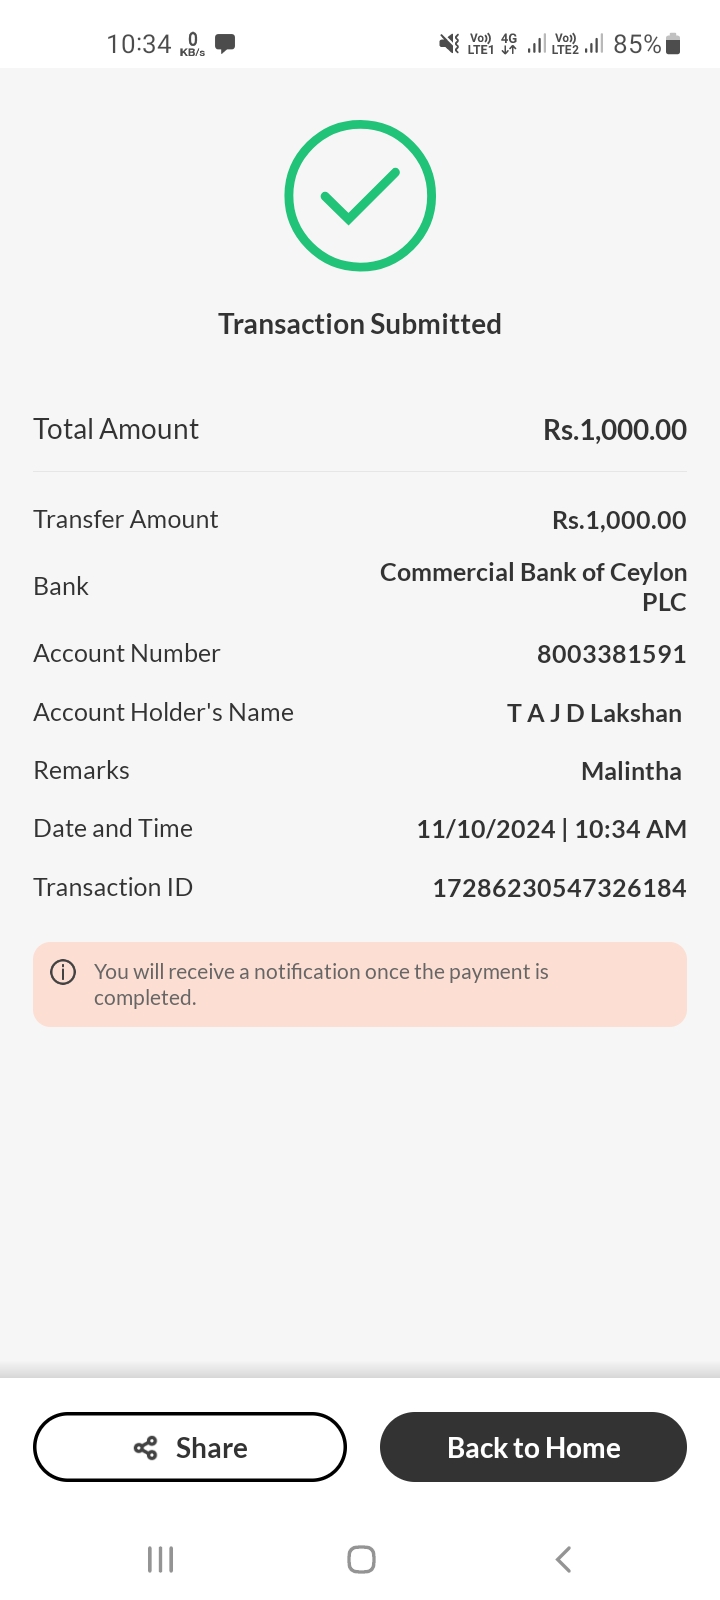This screenshot has width=720, height=1600.
Task: Tap the total amount Rs.1,000.00 value
Action: tap(614, 430)
